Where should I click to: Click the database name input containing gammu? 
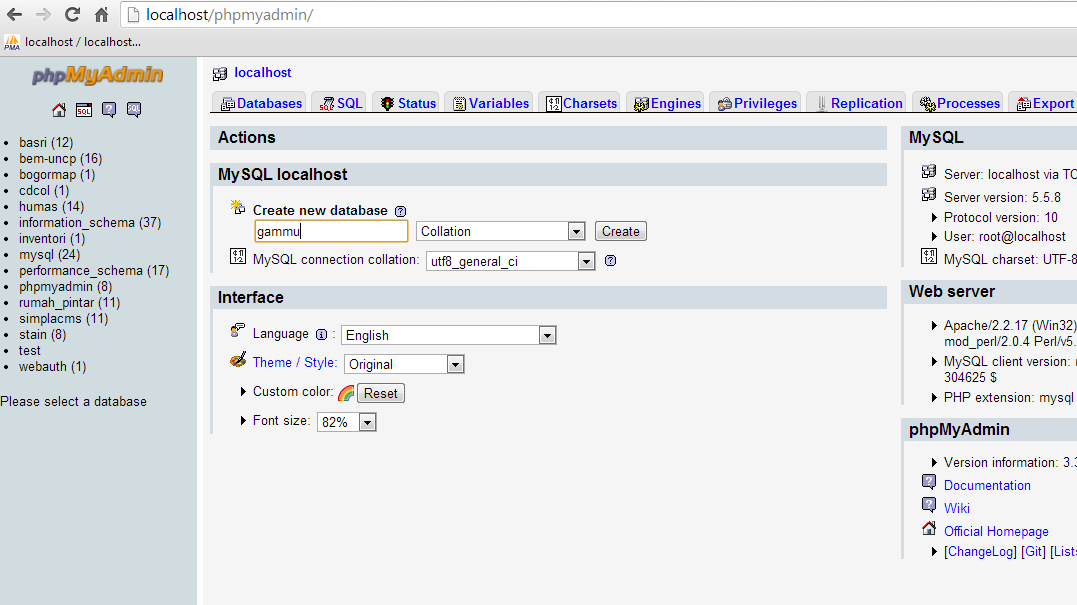pyautogui.click(x=331, y=231)
